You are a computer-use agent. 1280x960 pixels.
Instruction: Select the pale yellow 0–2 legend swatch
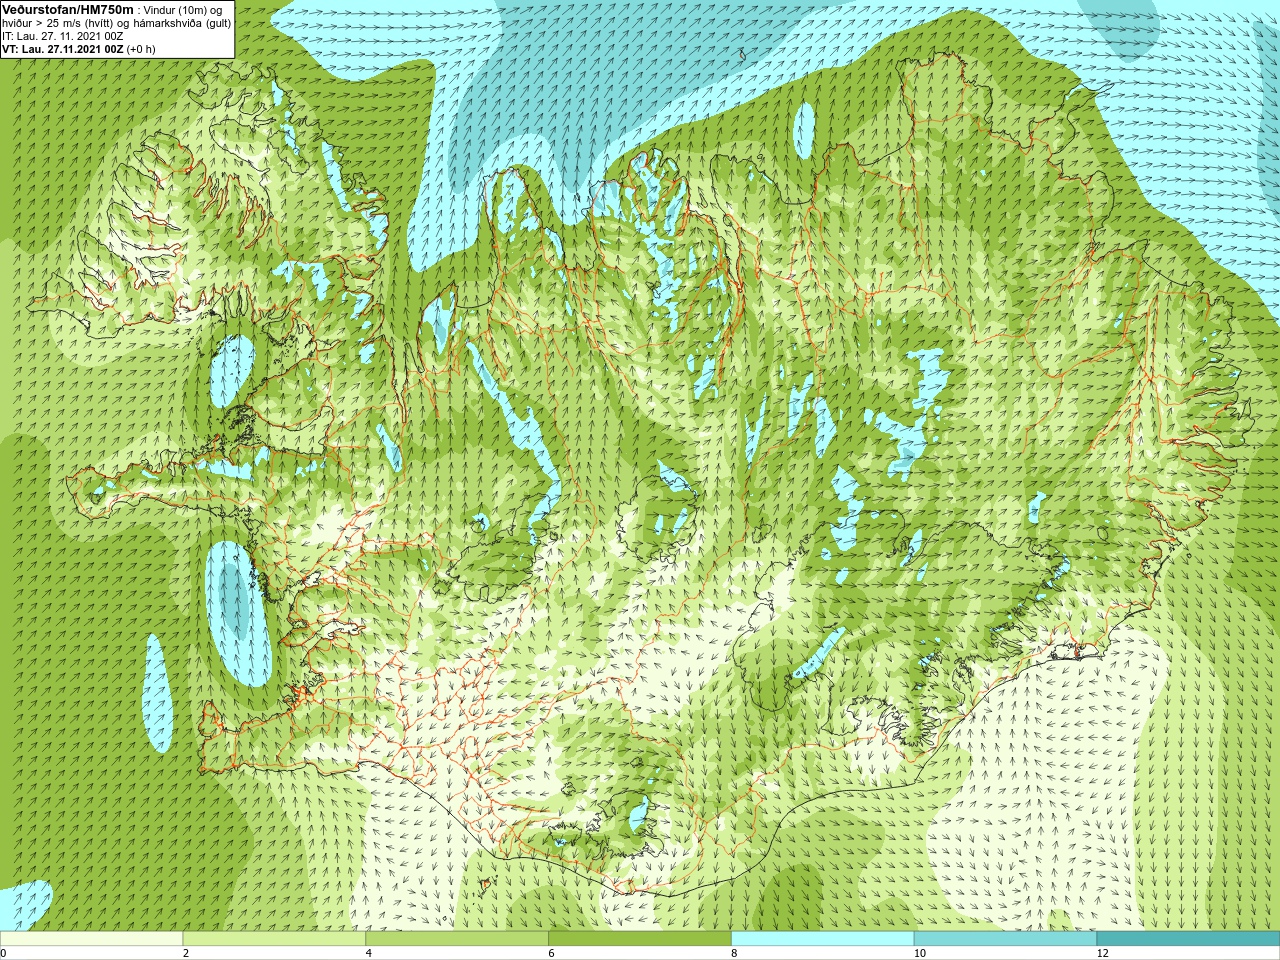click(x=91, y=939)
